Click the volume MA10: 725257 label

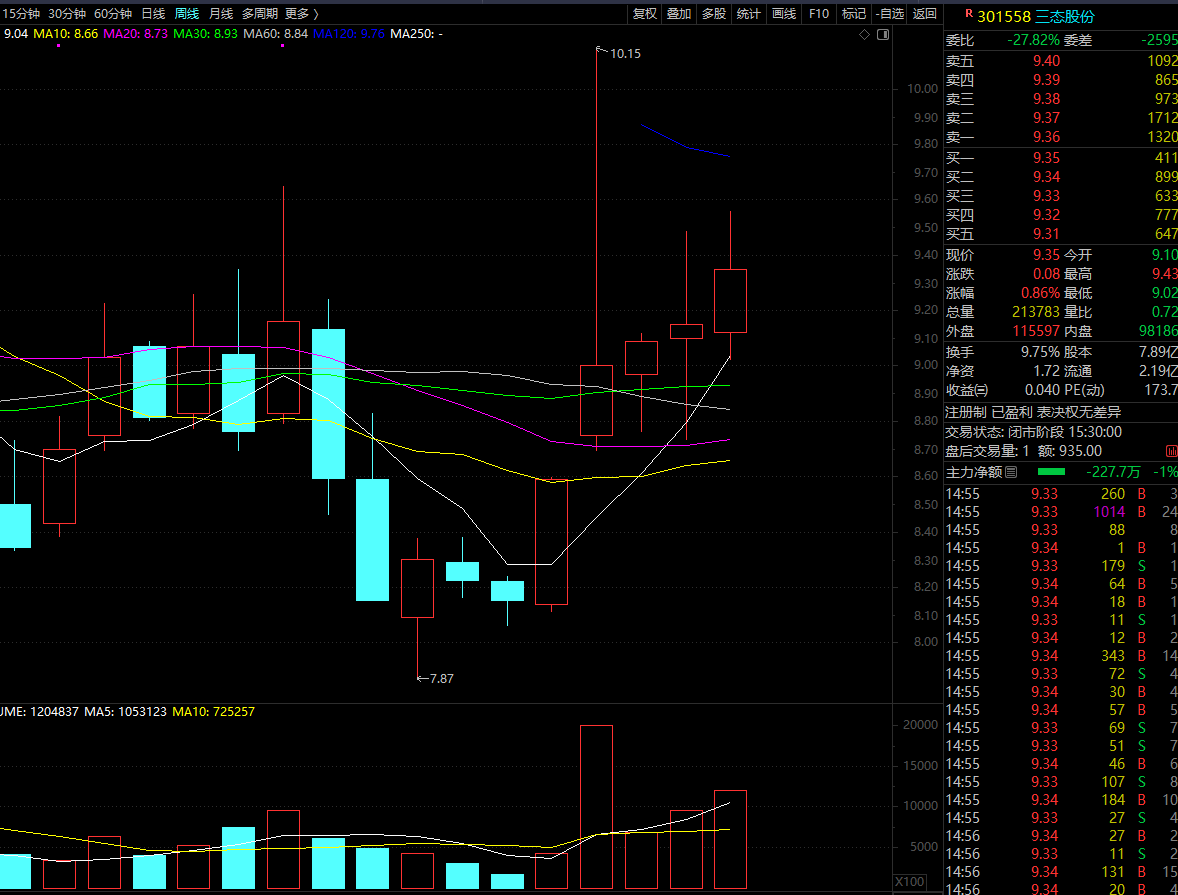coord(213,712)
